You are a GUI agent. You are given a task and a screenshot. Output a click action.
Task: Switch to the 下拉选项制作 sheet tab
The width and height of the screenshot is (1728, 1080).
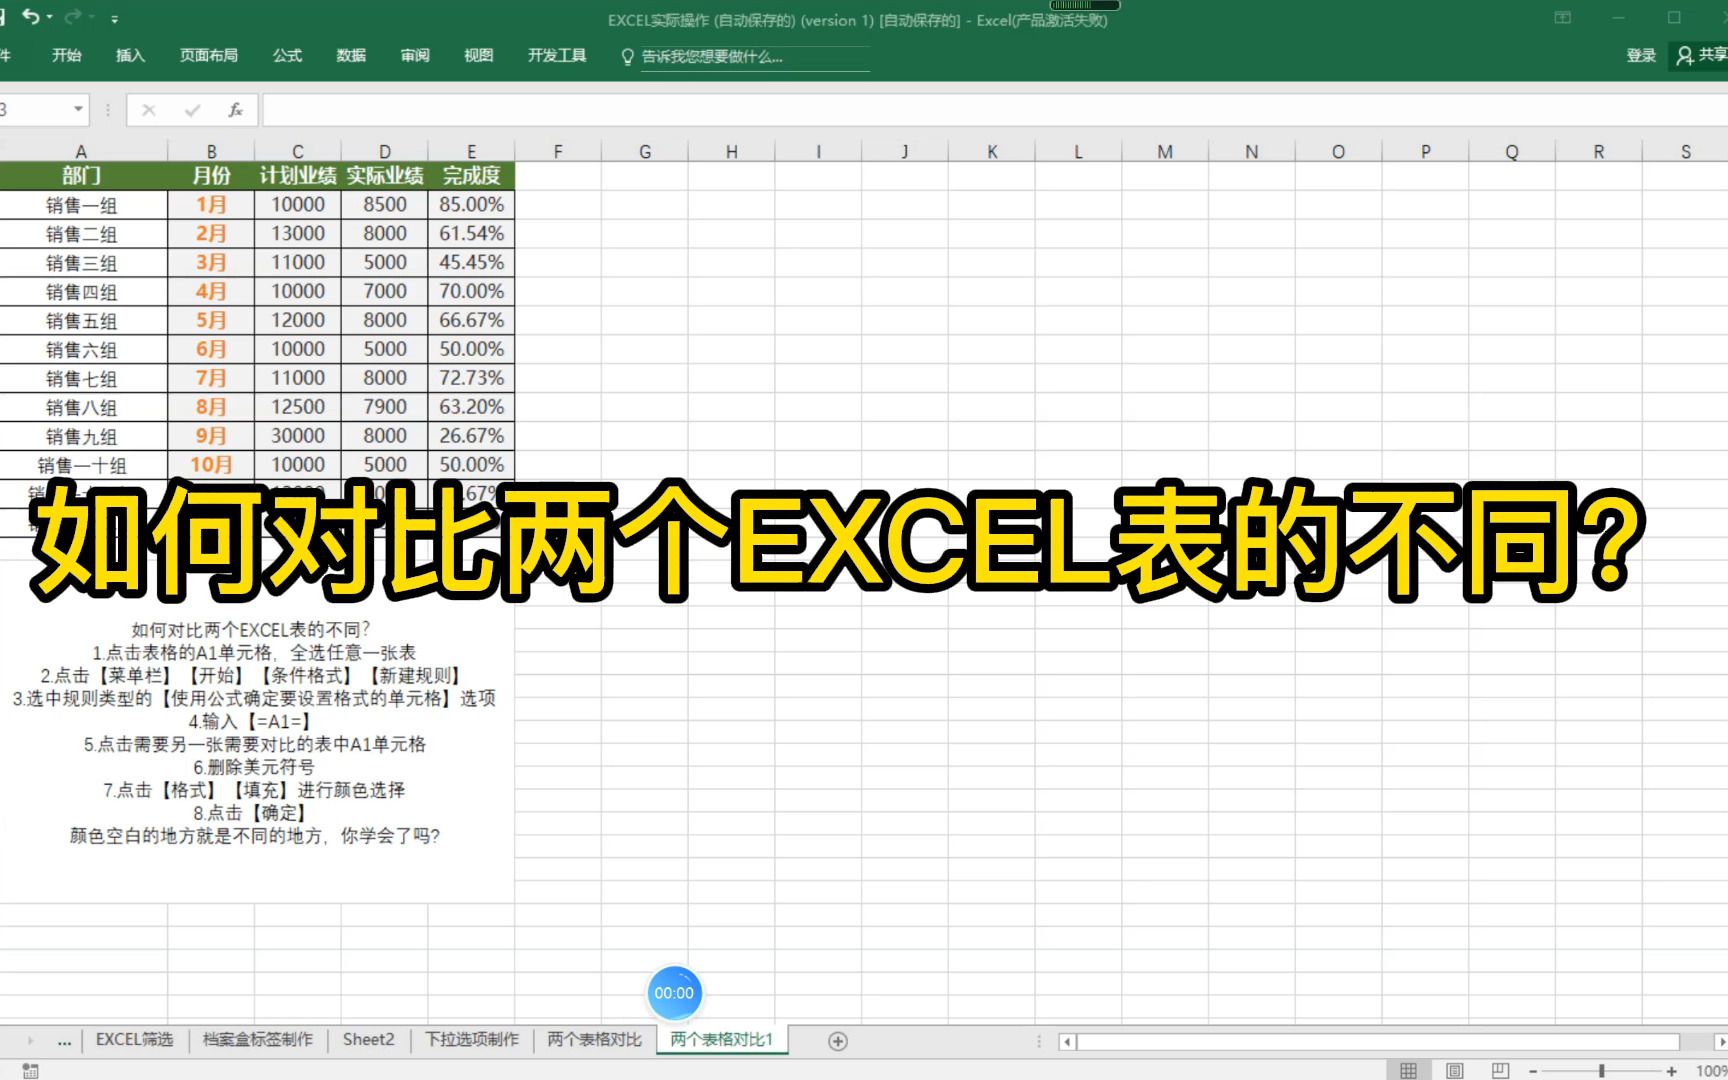click(x=472, y=1040)
